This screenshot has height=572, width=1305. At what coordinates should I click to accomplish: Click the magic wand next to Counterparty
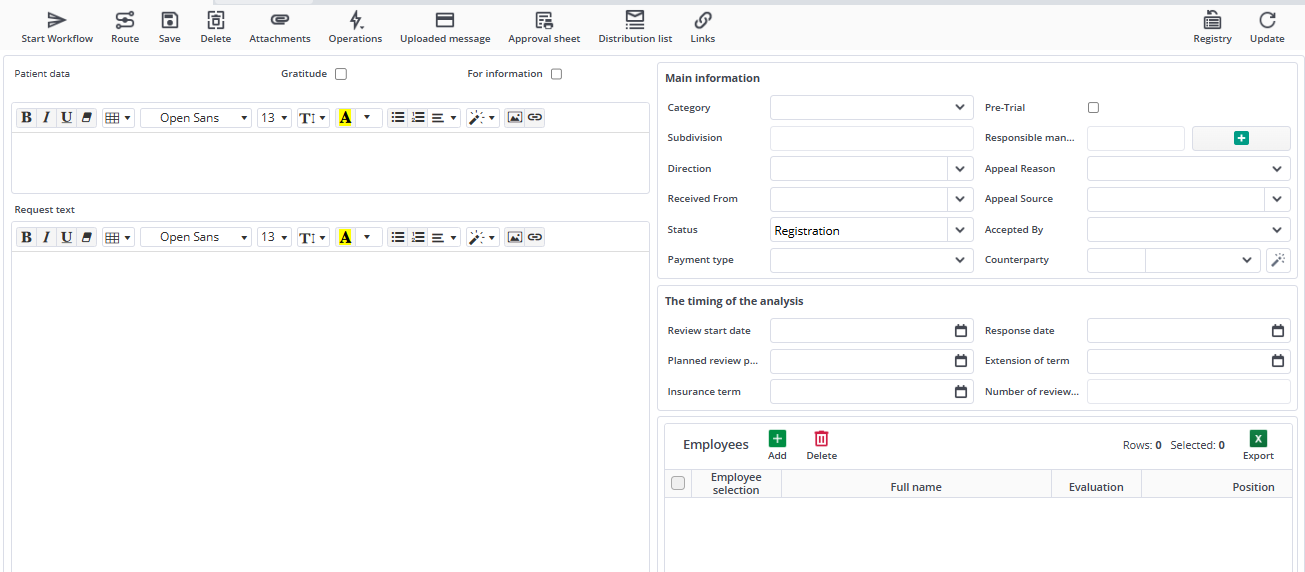[1278, 260]
